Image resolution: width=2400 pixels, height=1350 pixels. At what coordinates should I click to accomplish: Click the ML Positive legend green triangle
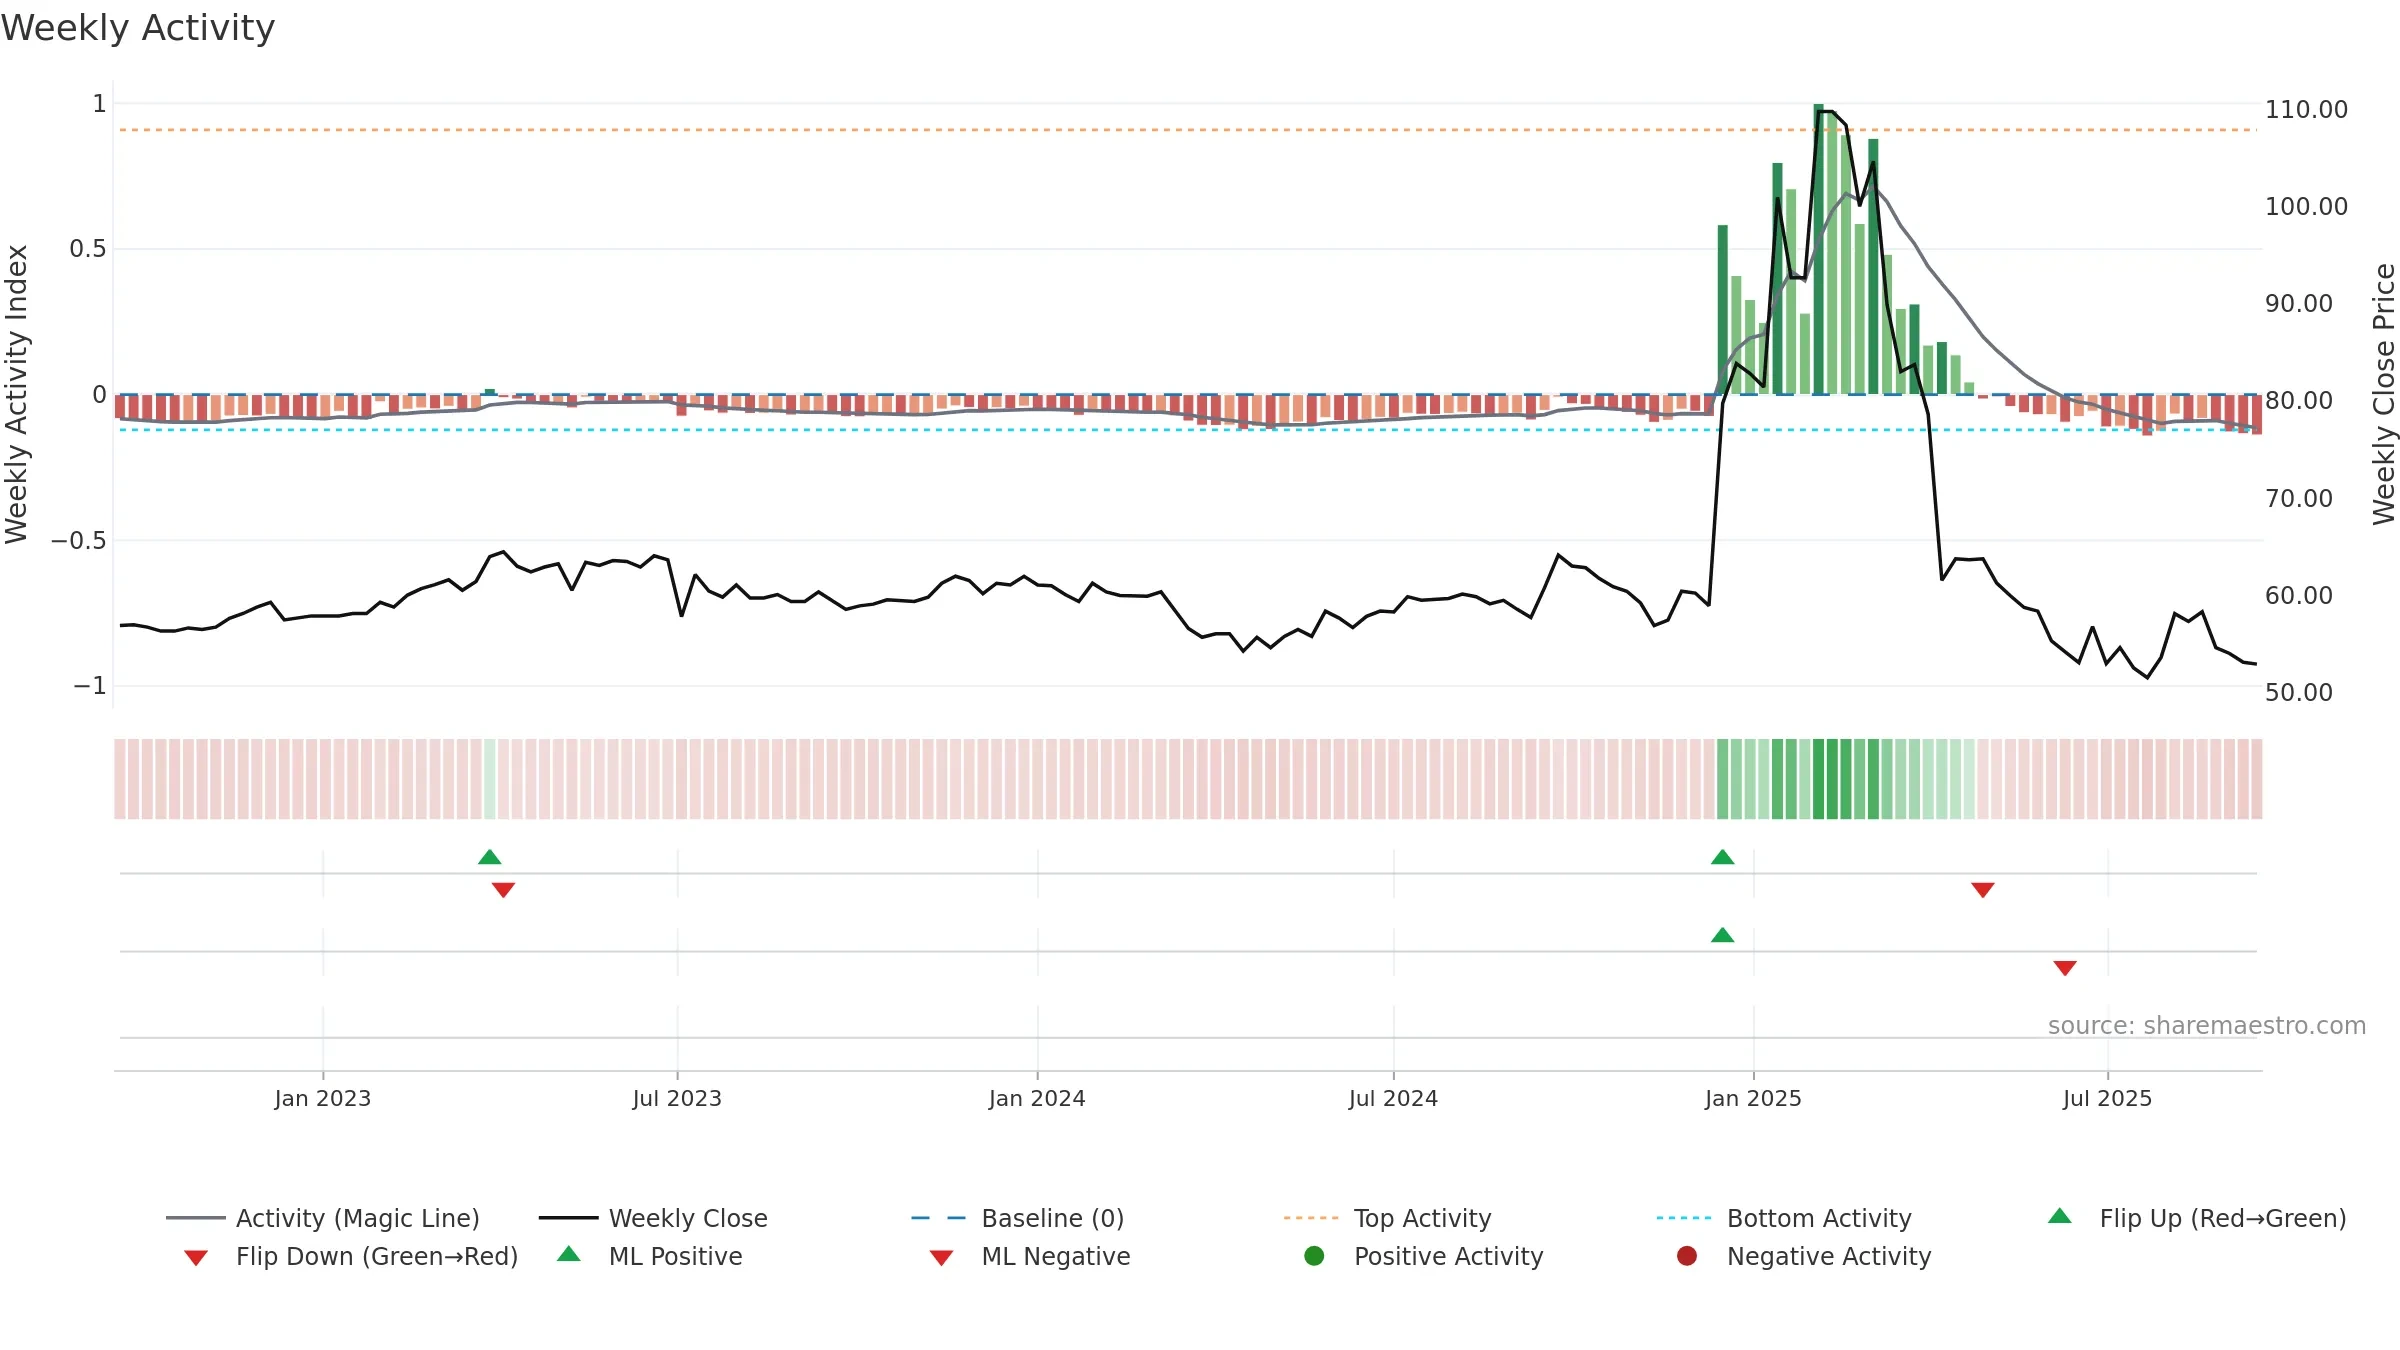pos(569,1254)
